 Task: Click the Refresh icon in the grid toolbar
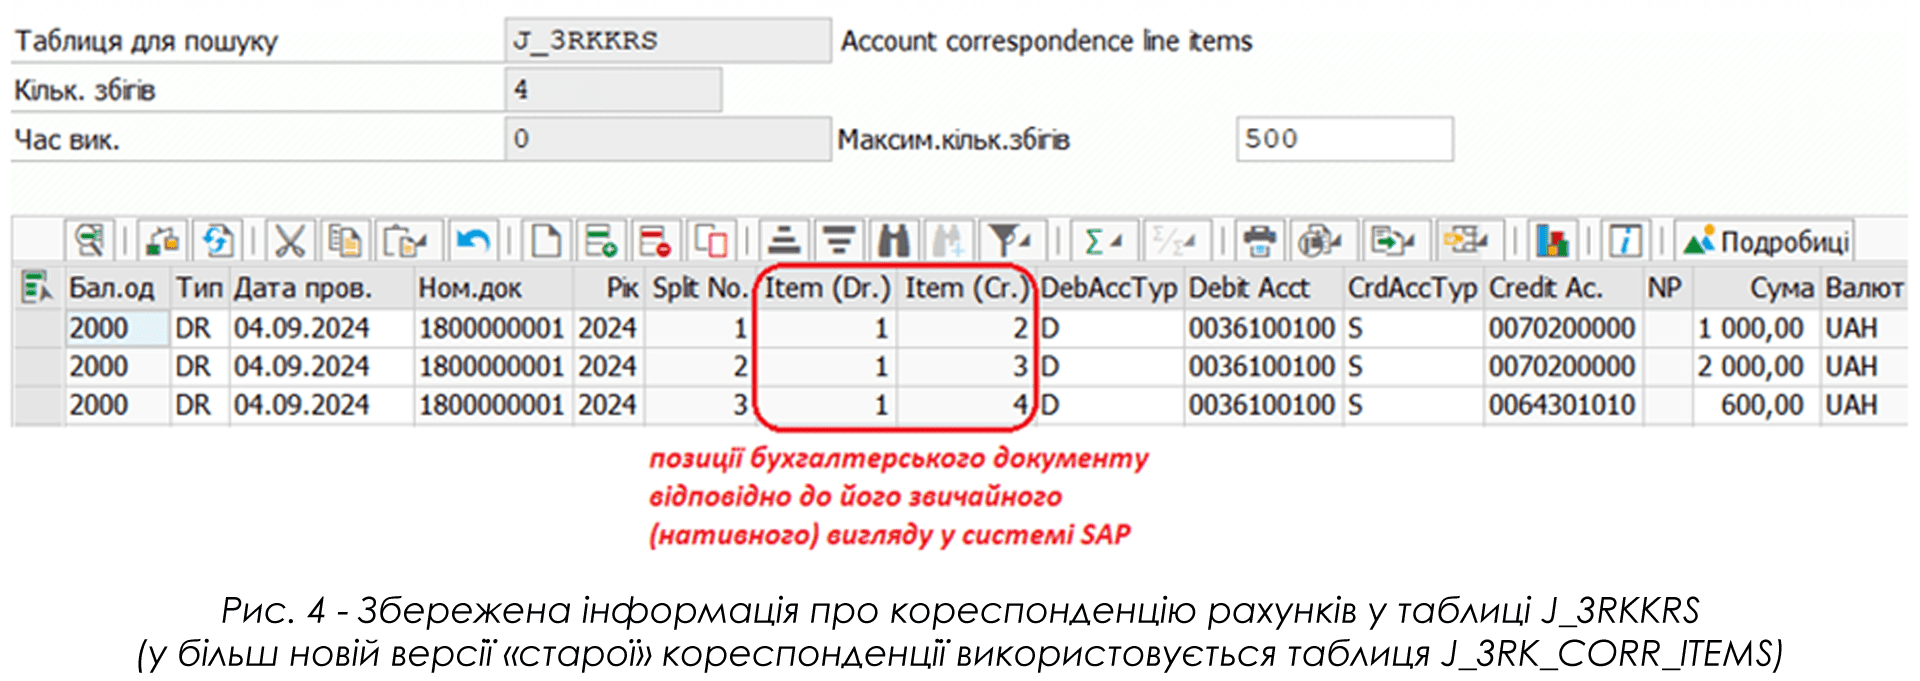point(217,241)
